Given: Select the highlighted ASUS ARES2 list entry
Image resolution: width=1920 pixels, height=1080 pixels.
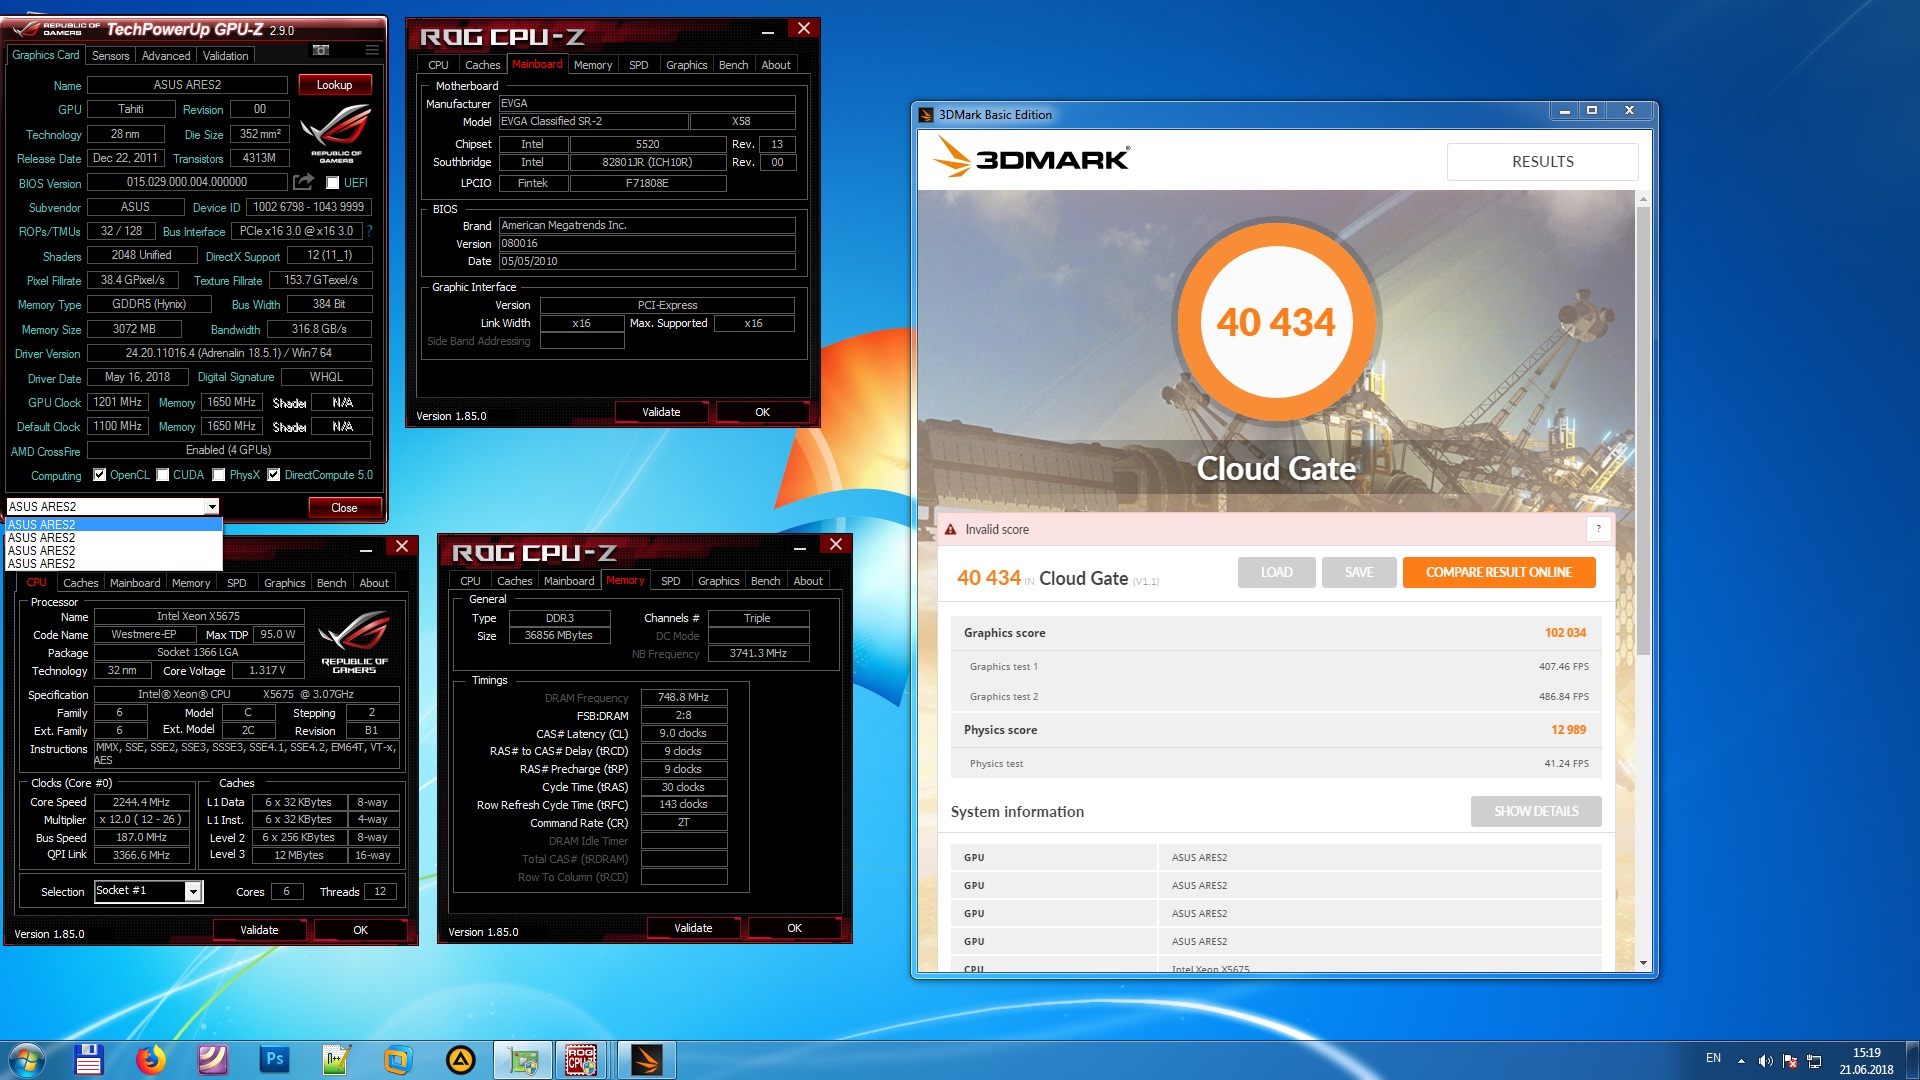Looking at the screenshot, I should [x=112, y=524].
